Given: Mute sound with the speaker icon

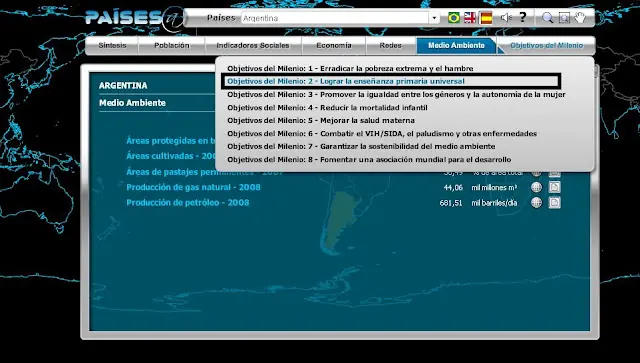Looking at the screenshot, I should [506, 18].
